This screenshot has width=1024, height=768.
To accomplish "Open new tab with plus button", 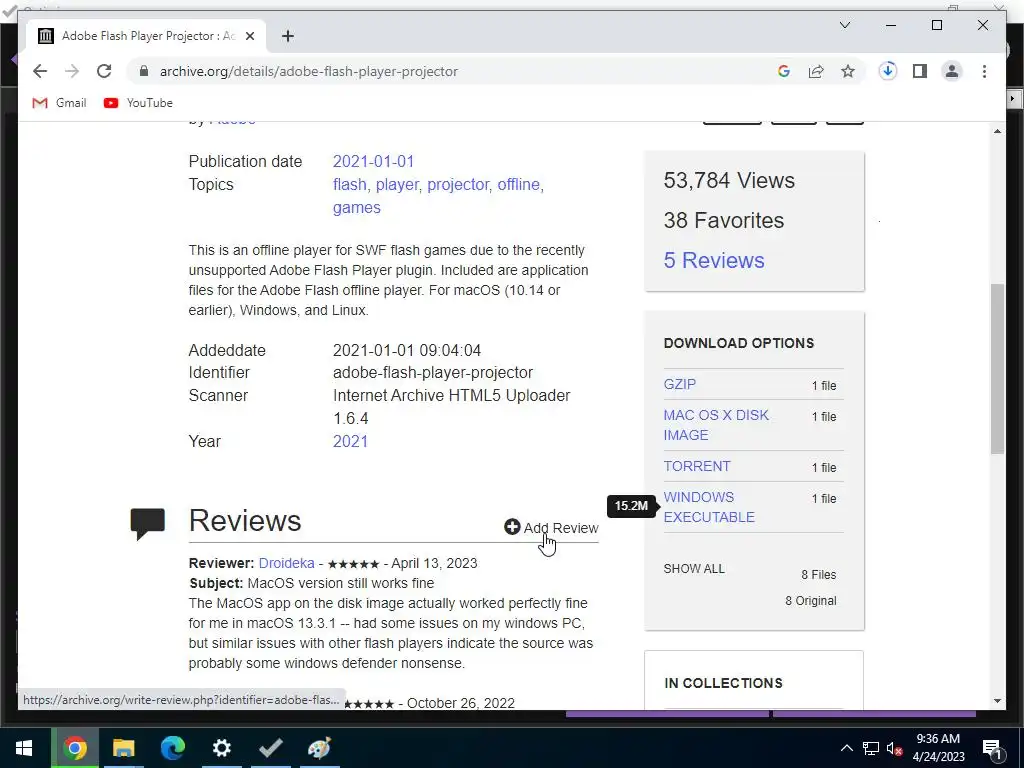I will click(288, 36).
